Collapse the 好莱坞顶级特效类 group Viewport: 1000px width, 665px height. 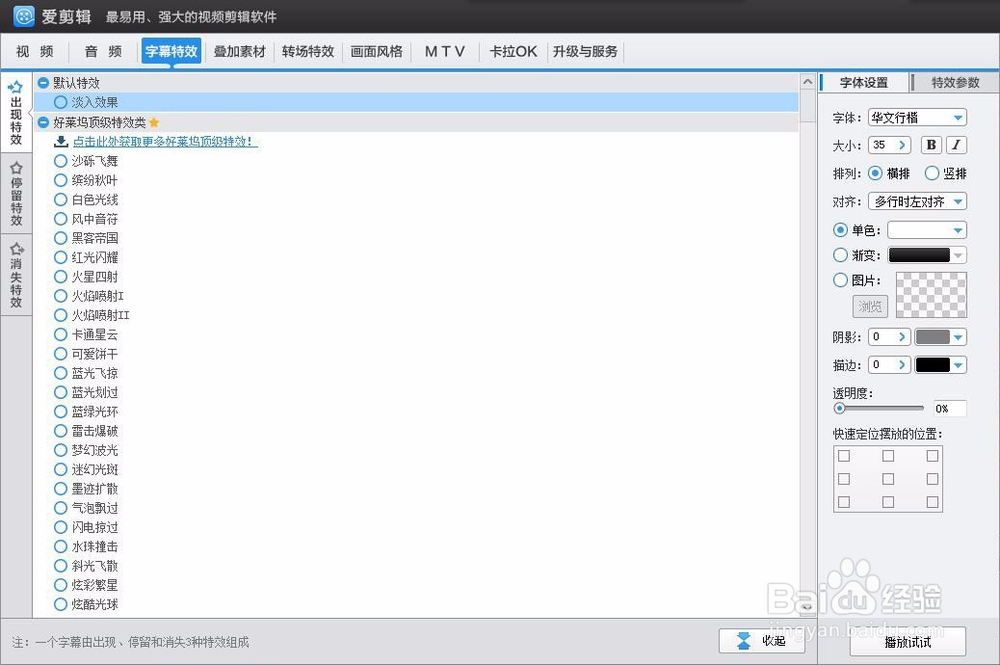(43, 122)
